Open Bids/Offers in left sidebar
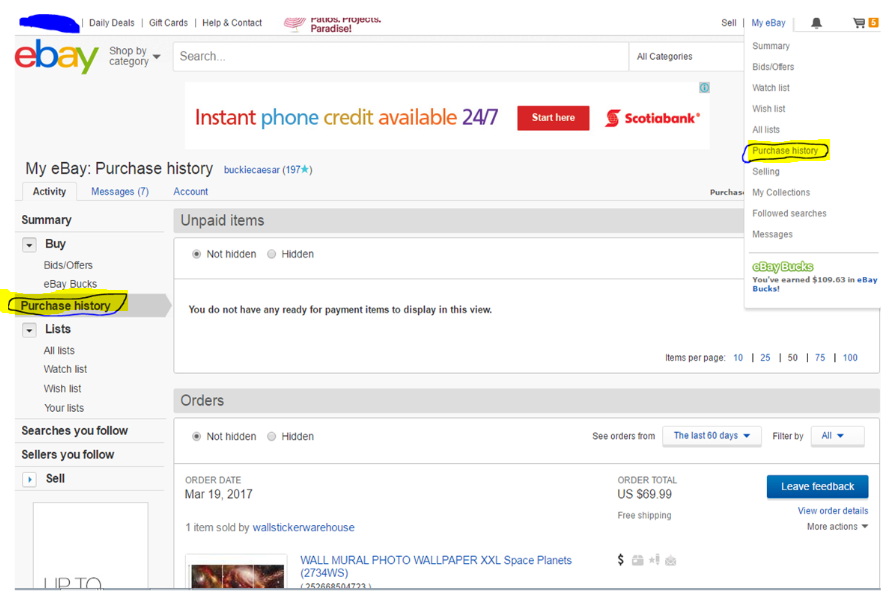 point(68,265)
